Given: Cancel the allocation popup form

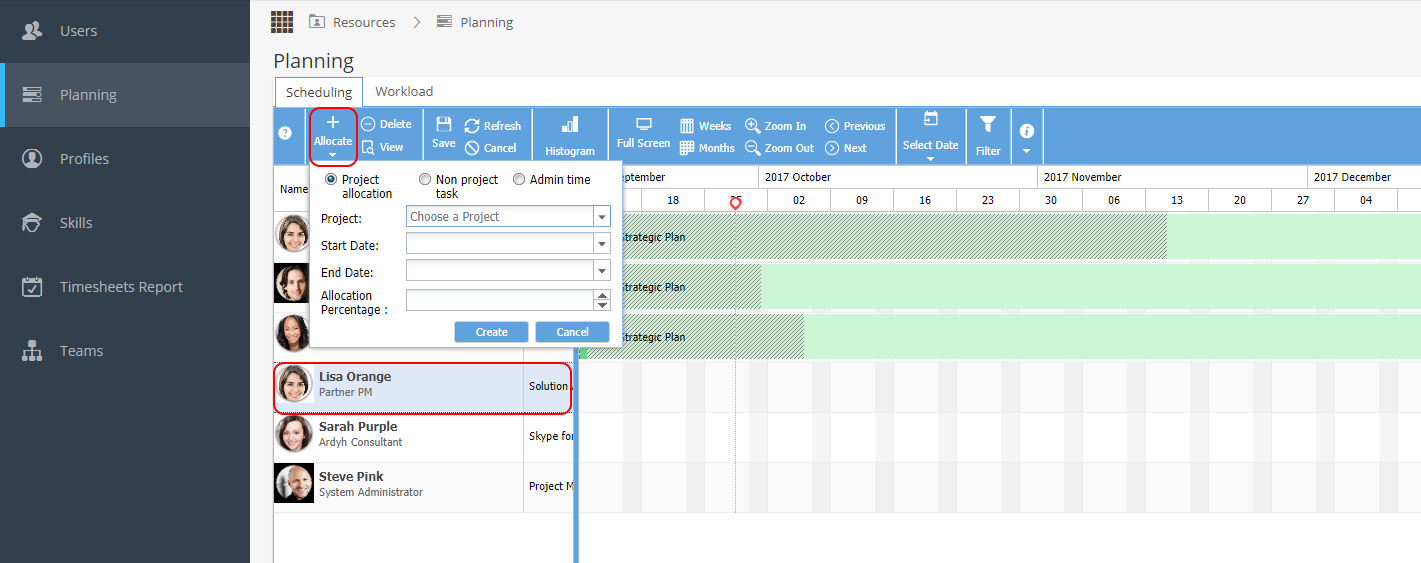Looking at the screenshot, I should tap(572, 332).
